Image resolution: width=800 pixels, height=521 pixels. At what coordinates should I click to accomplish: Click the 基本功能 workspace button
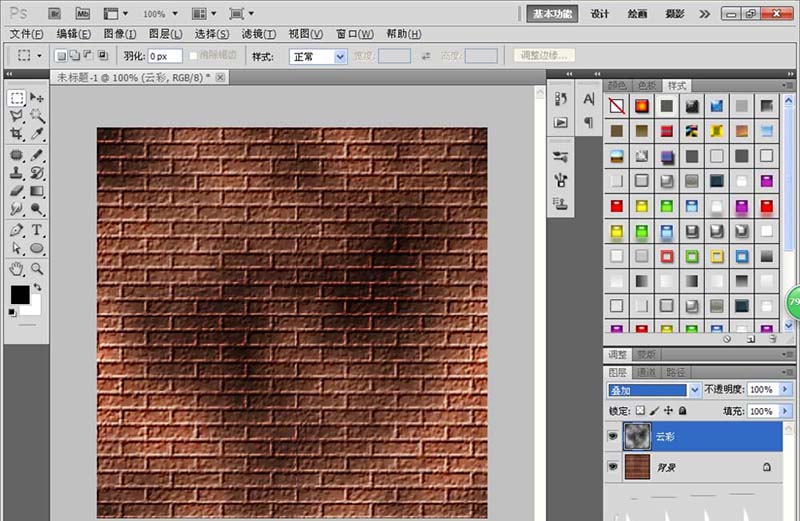pyautogui.click(x=553, y=14)
